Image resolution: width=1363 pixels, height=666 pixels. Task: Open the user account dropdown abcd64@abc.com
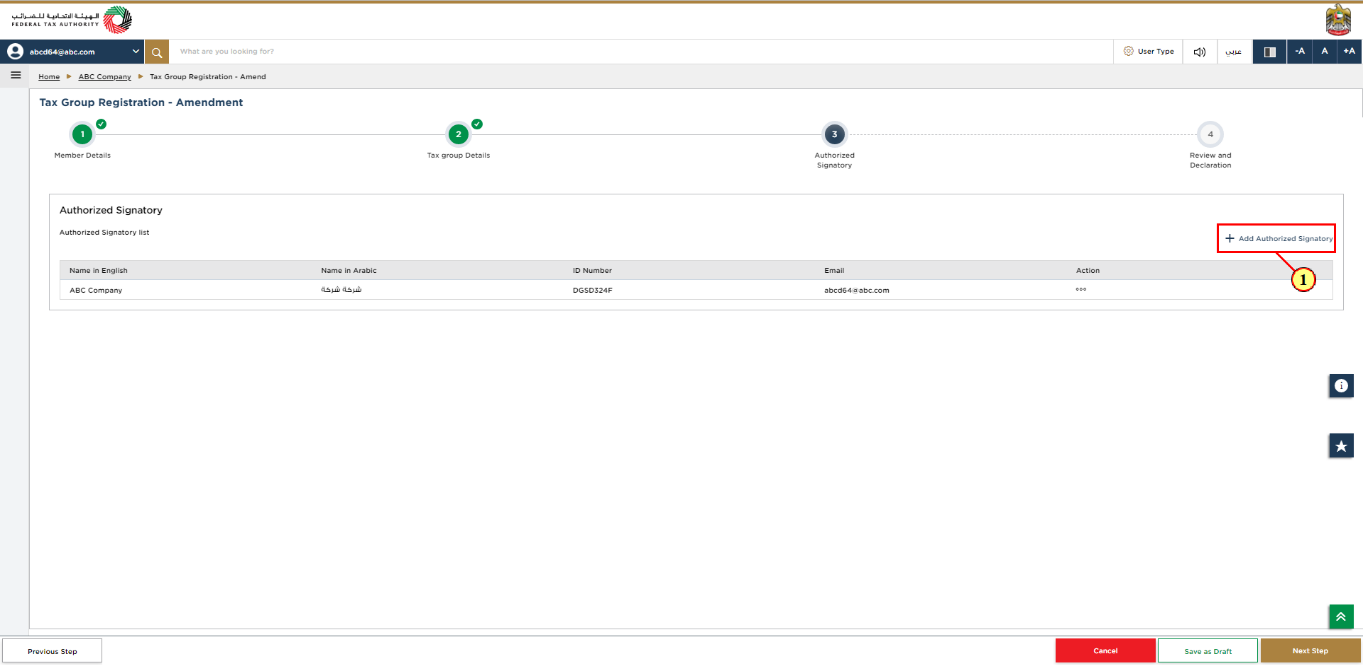[73, 51]
